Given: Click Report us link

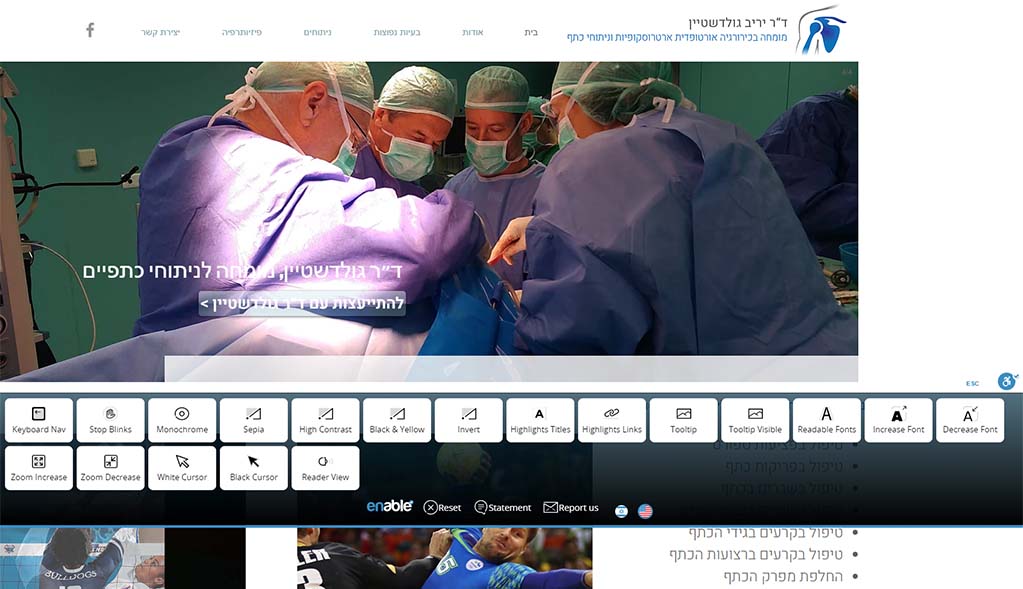Looking at the screenshot, I should pyautogui.click(x=571, y=507).
